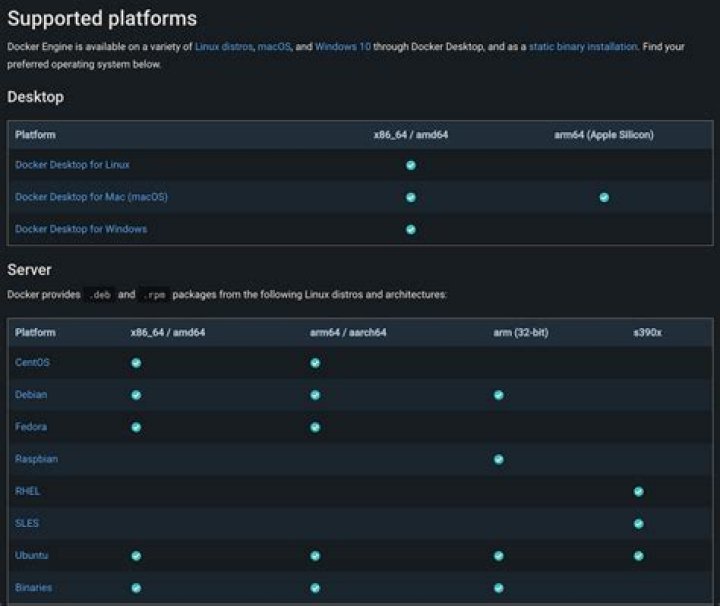Follow the Windows 10 link
Image resolution: width=720 pixels, height=606 pixels.
343,47
